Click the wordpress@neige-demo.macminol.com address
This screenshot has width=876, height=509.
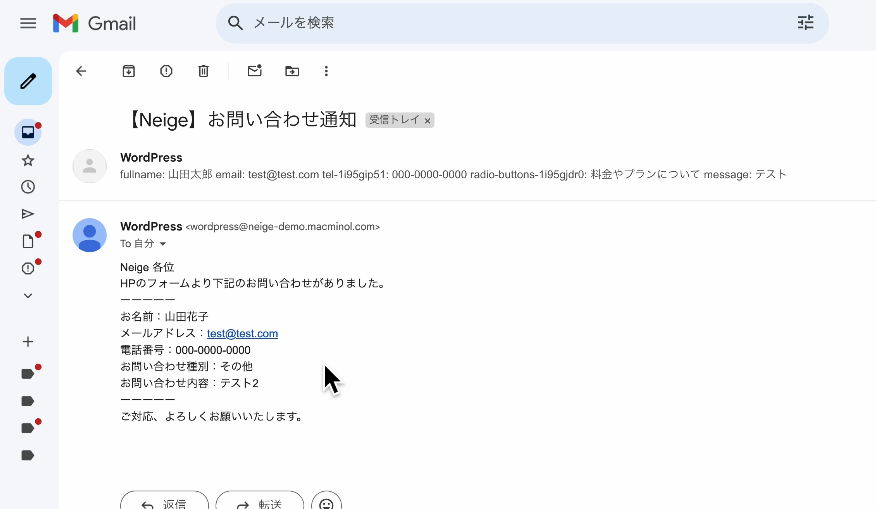pyautogui.click(x=283, y=227)
